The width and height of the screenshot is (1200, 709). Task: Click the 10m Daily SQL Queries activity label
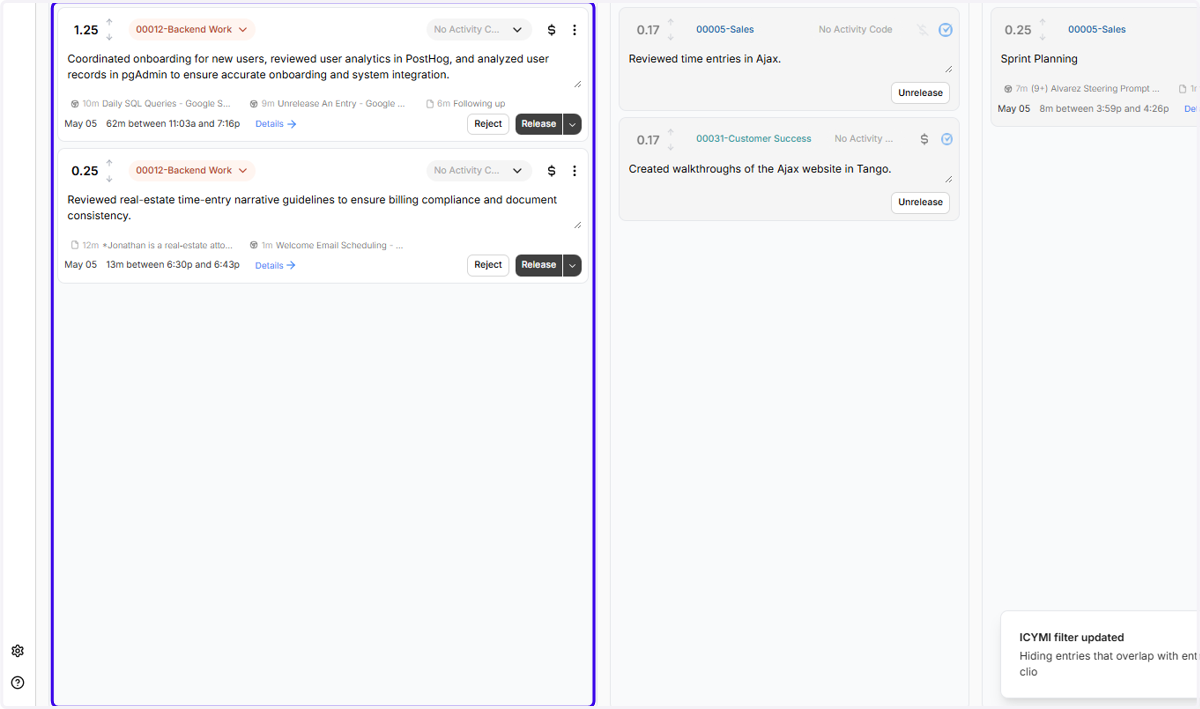pos(157,104)
